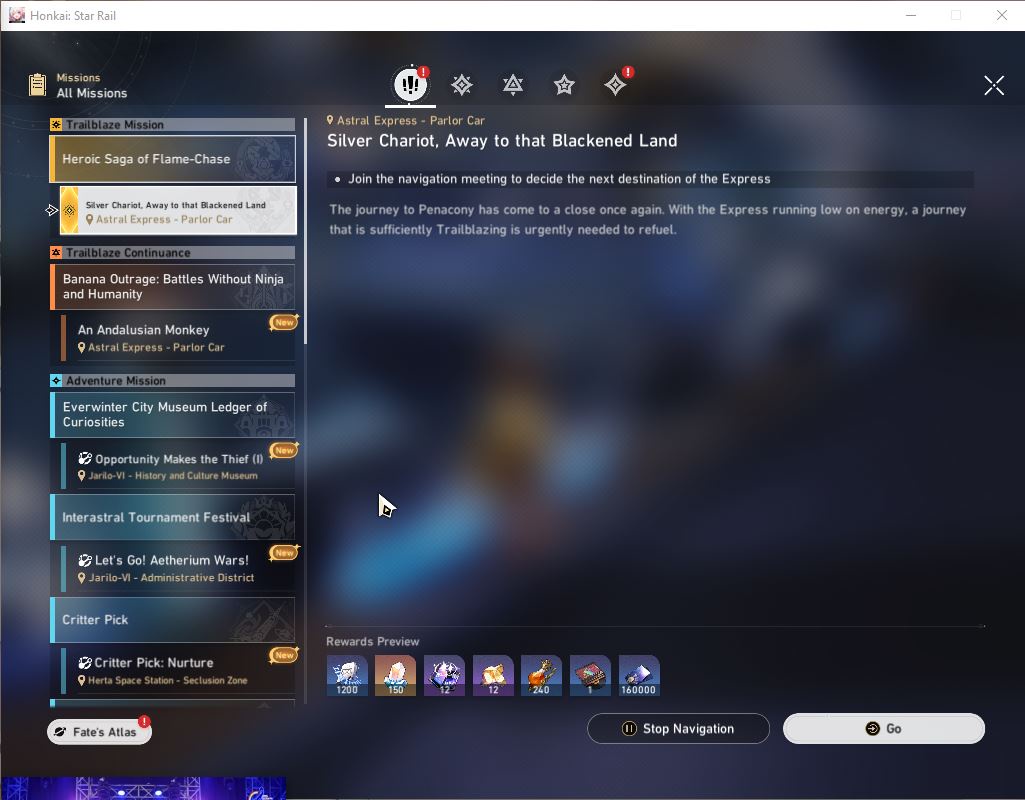This screenshot has height=800, width=1025.
Task: Click the 1200 Trailblaze EXP reward icon
Action: tap(347, 675)
